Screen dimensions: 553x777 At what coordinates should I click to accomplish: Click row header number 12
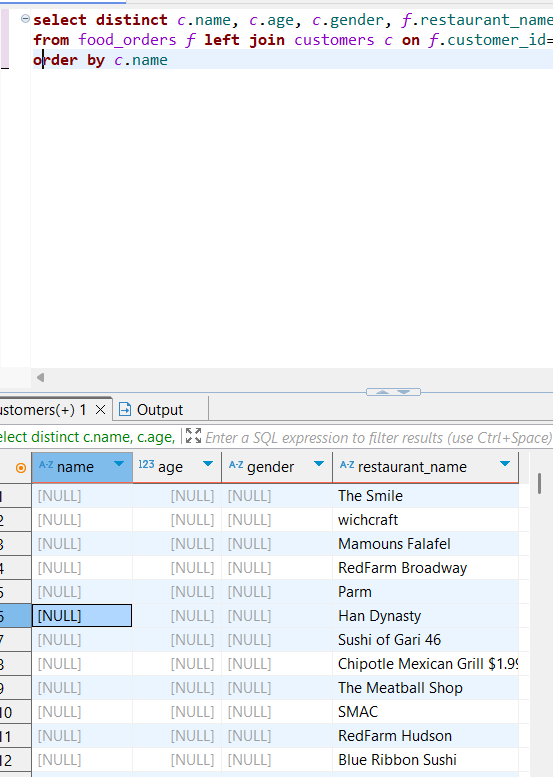15,760
